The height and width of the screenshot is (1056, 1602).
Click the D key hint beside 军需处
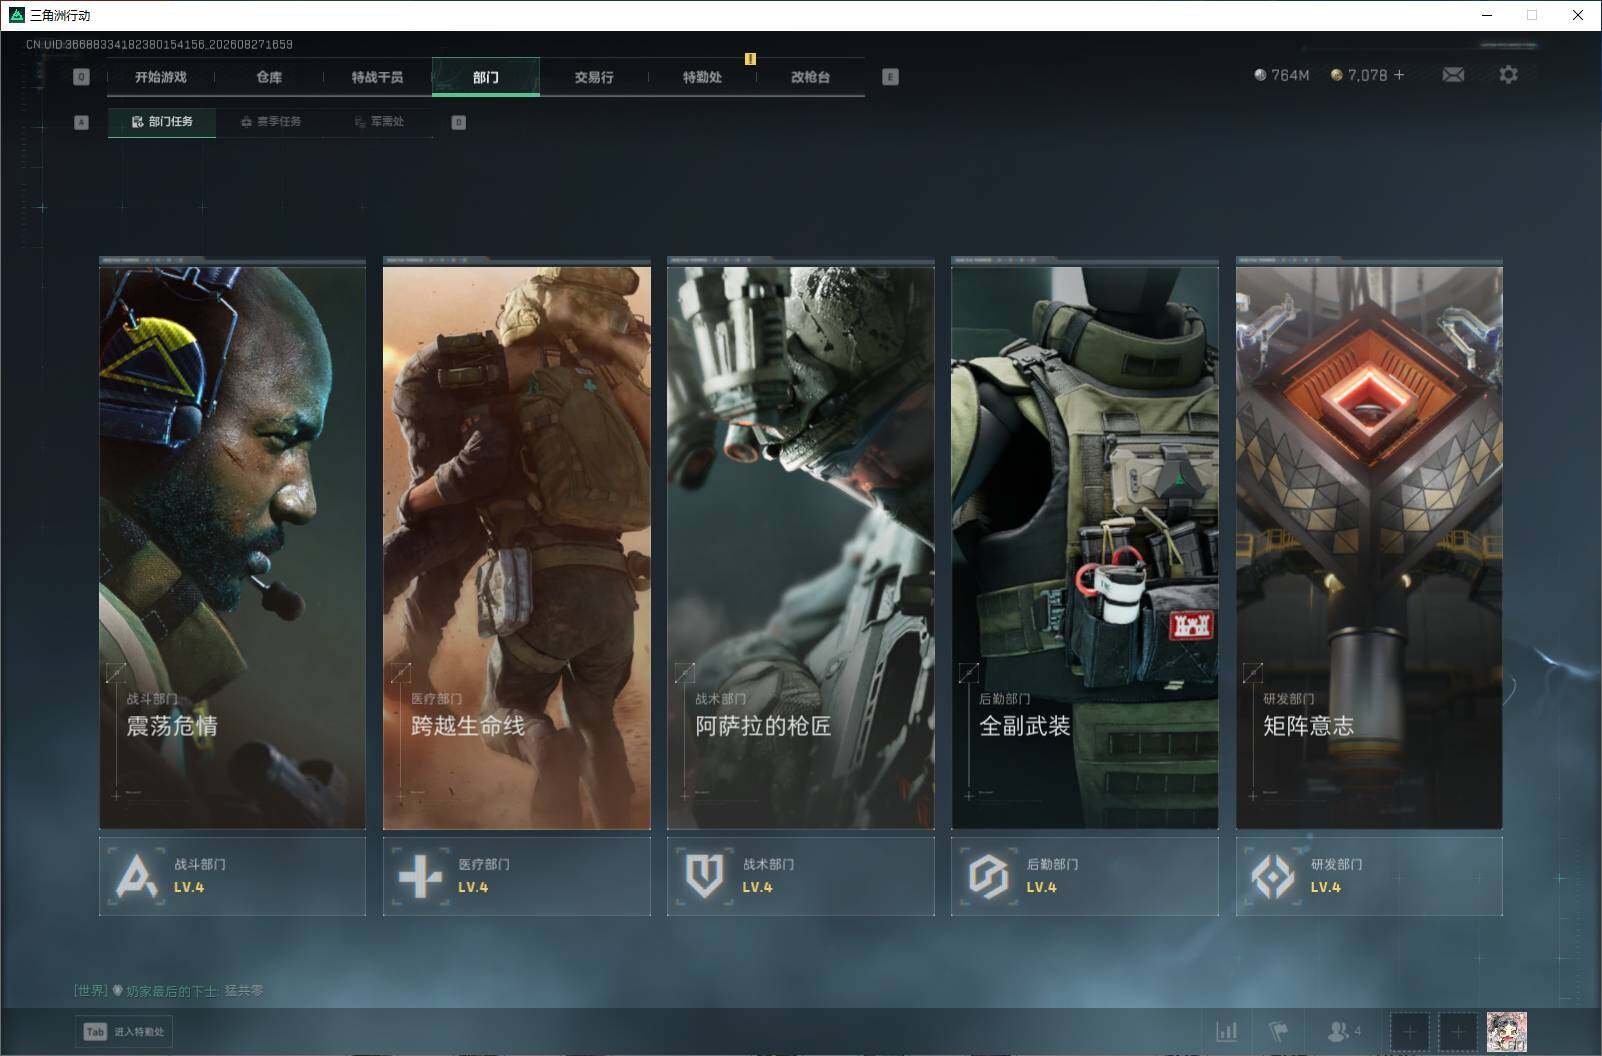[459, 122]
